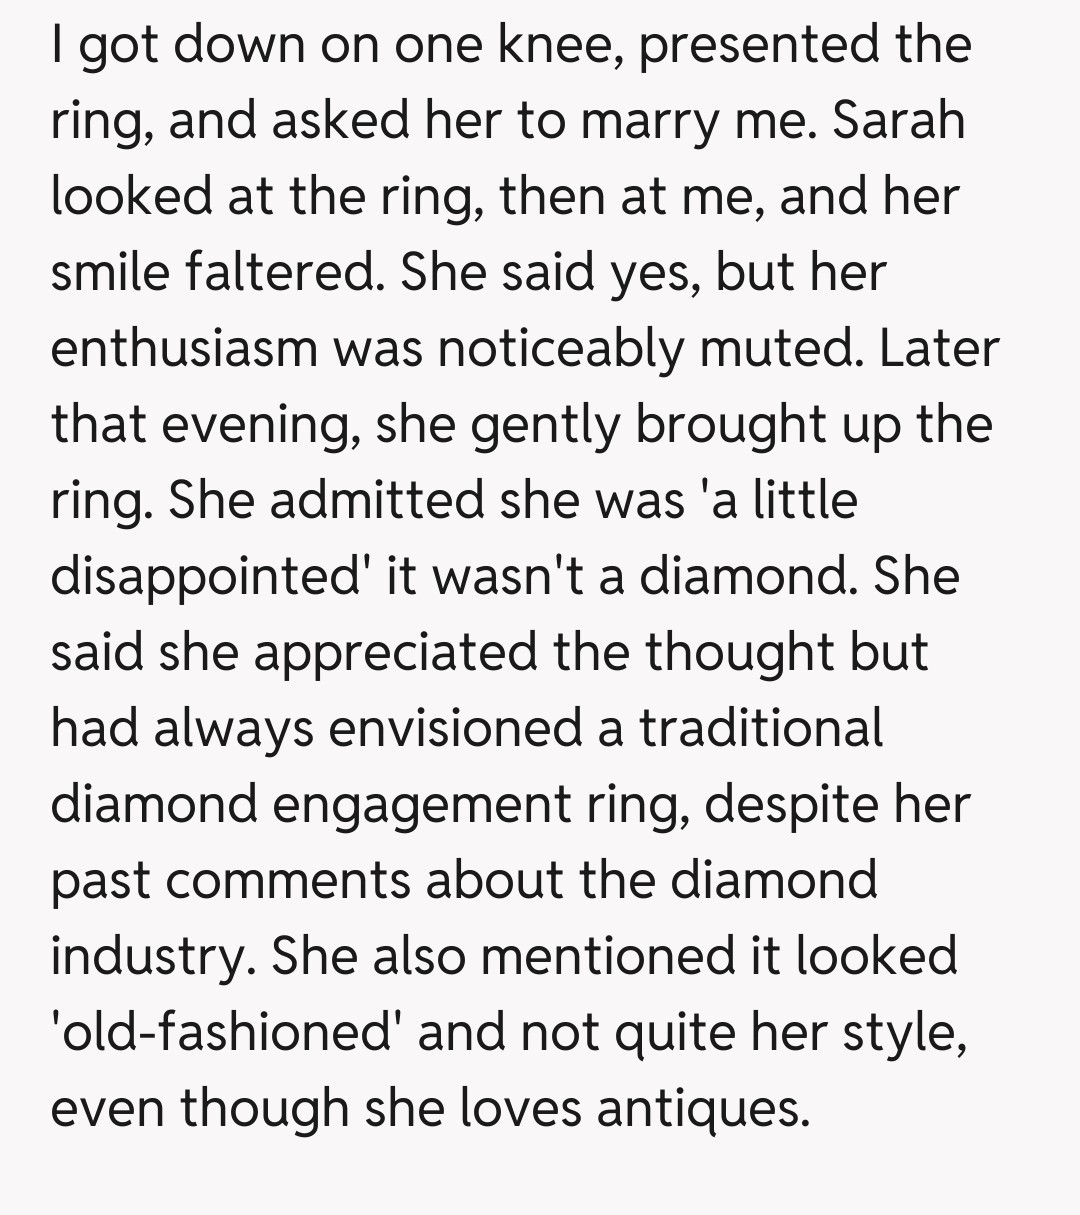The image size is (1080, 1215).
Task: Tap the word 'traditional' in the paragraph
Action: click(x=760, y=728)
